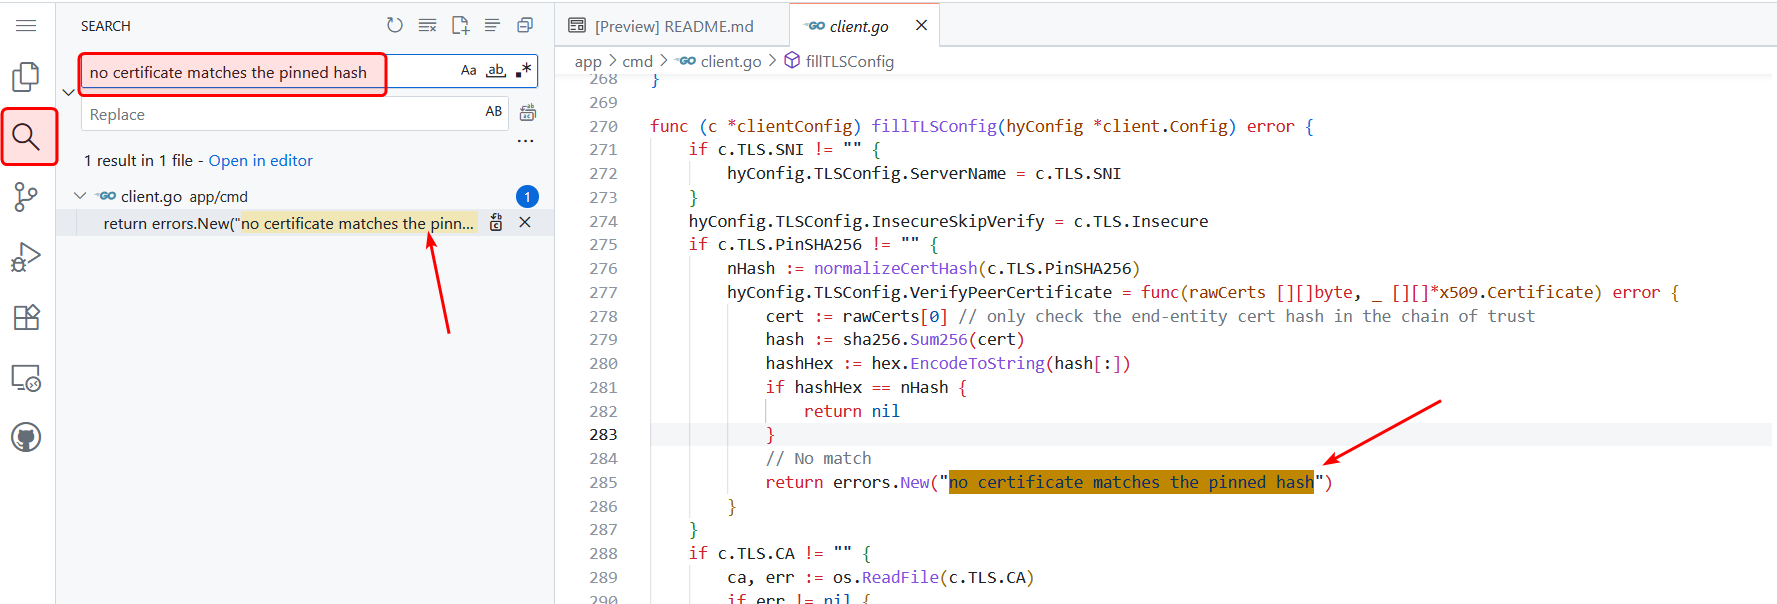Toggle Match Case in search box
The height and width of the screenshot is (604, 1777).
click(x=468, y=71)
